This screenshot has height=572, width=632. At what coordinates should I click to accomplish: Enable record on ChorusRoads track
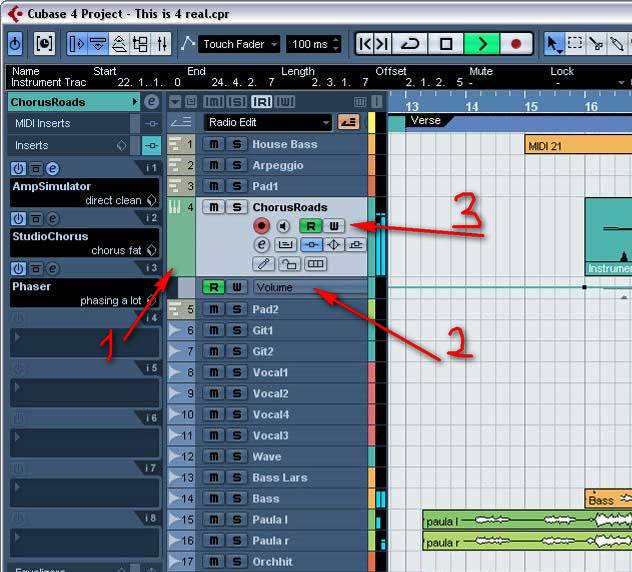point(262,226)
